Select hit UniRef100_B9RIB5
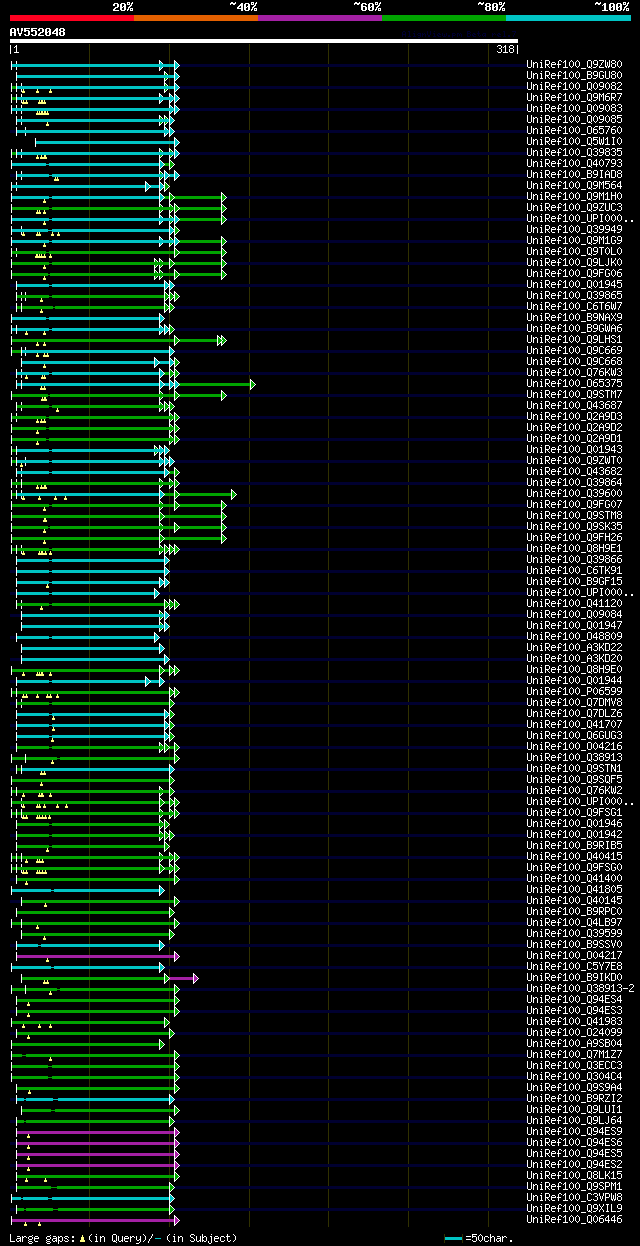This screenshot has width=640, height=1246. pos(574,846)
